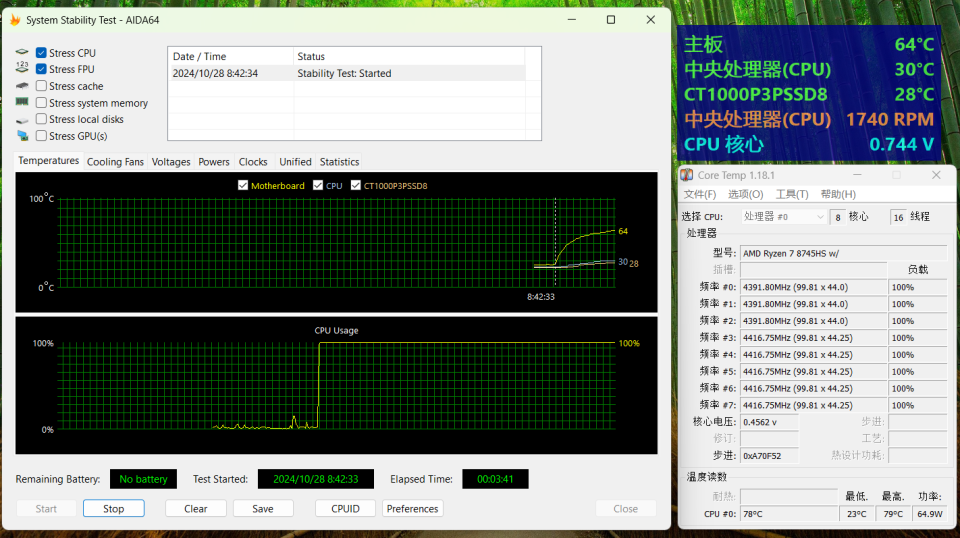The height and width of the screenshot is (538, 960).
Task: Click the 16 线程 thread count field
Action: (x=898, y=217)
